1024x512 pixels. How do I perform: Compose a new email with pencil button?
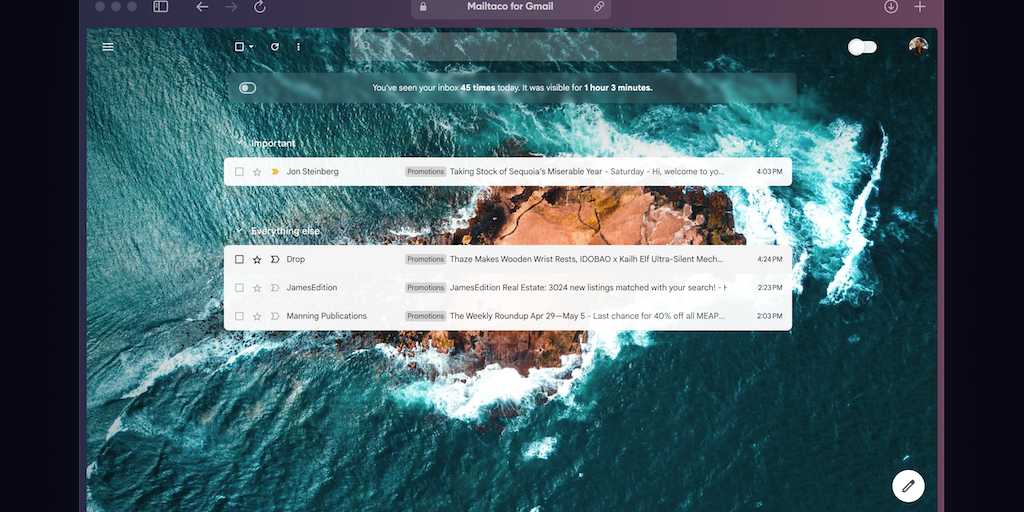(908, 486)
